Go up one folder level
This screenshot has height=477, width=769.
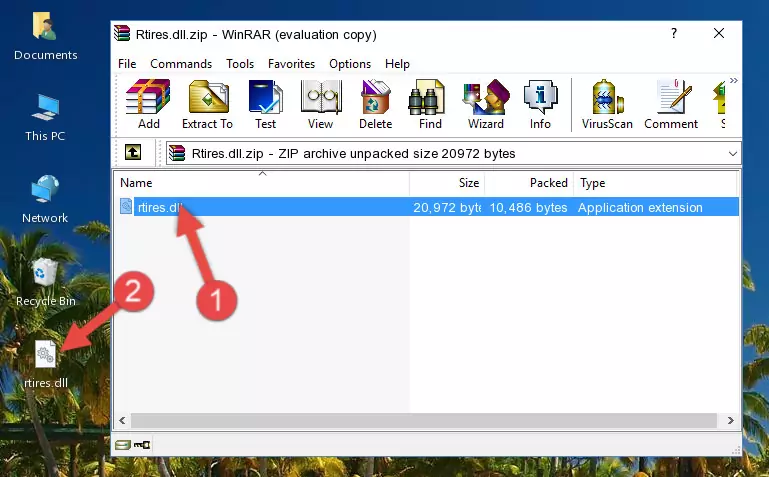tap(132, 152)
